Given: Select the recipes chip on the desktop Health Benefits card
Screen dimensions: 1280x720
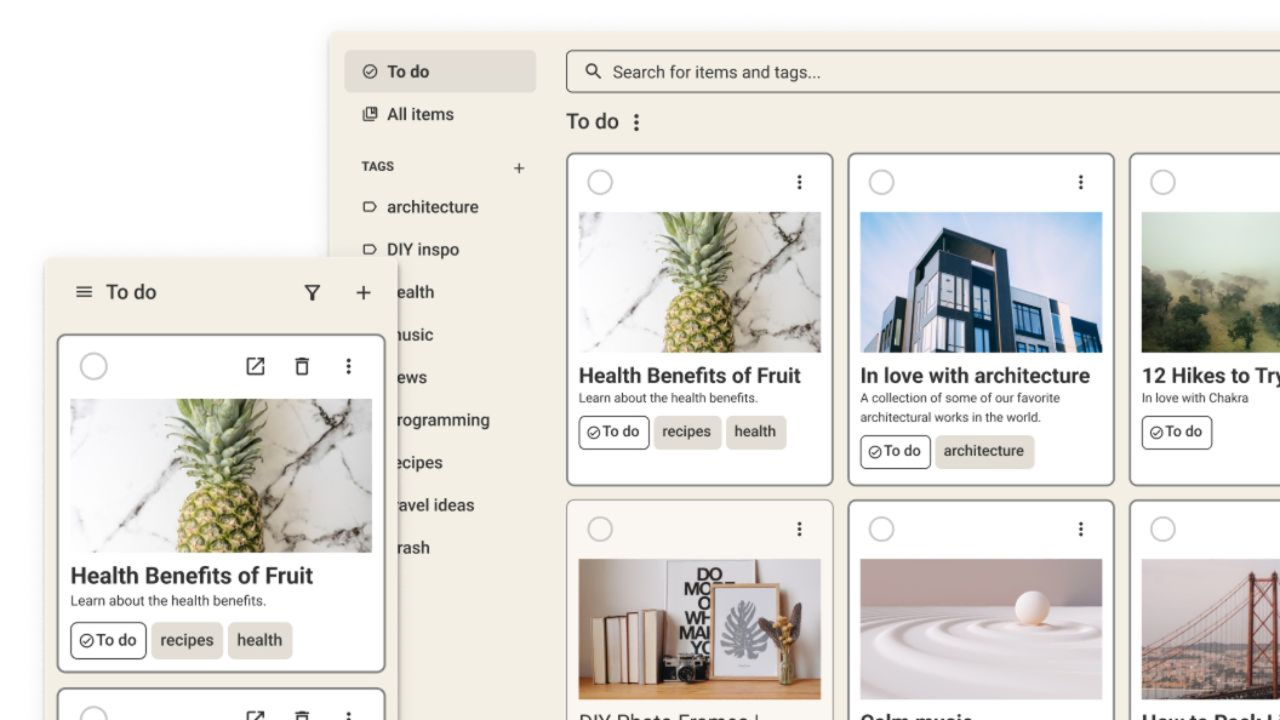Looking at the screenshot, I should 687,432.
